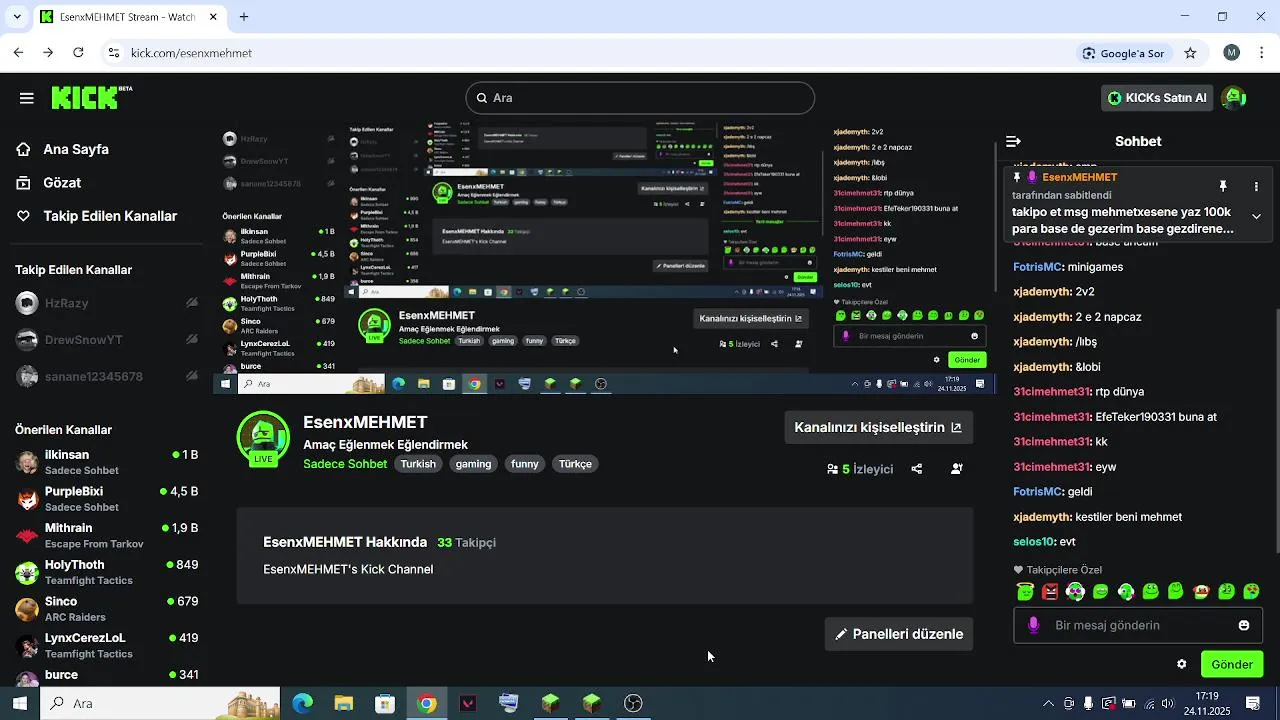Click selos10 username in chat
This screenshot has width=1280, height=720.
click(1035, 542)
